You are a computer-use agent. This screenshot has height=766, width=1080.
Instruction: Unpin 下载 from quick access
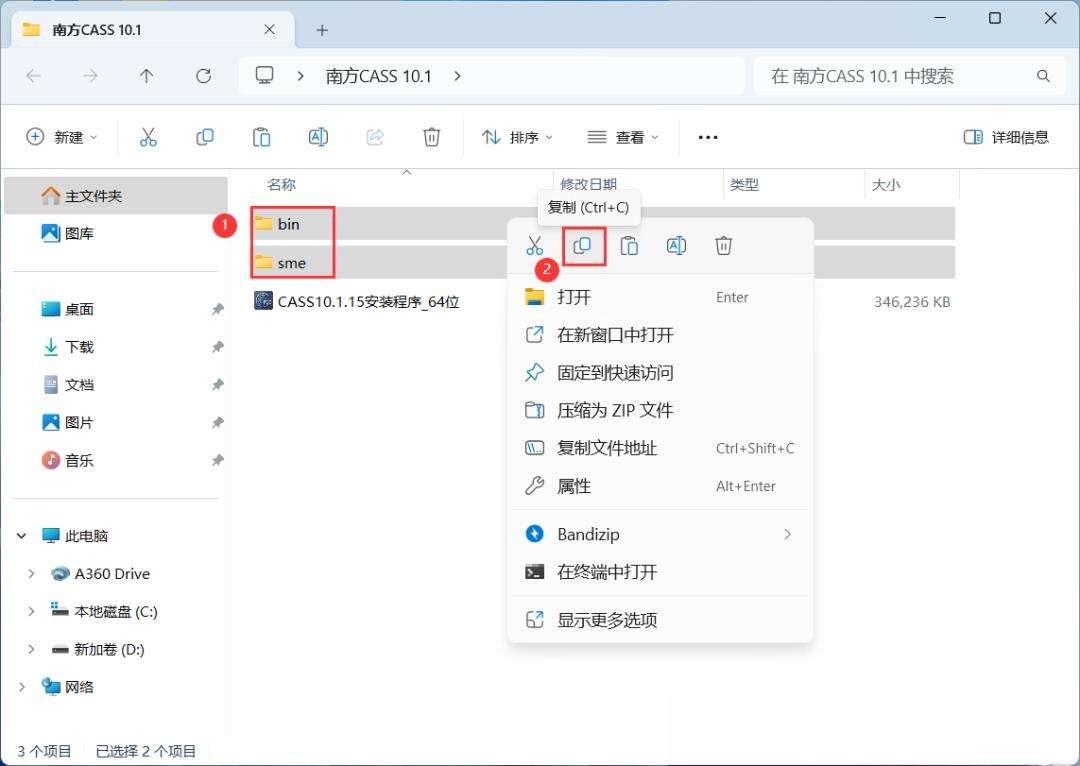[218, 347]
